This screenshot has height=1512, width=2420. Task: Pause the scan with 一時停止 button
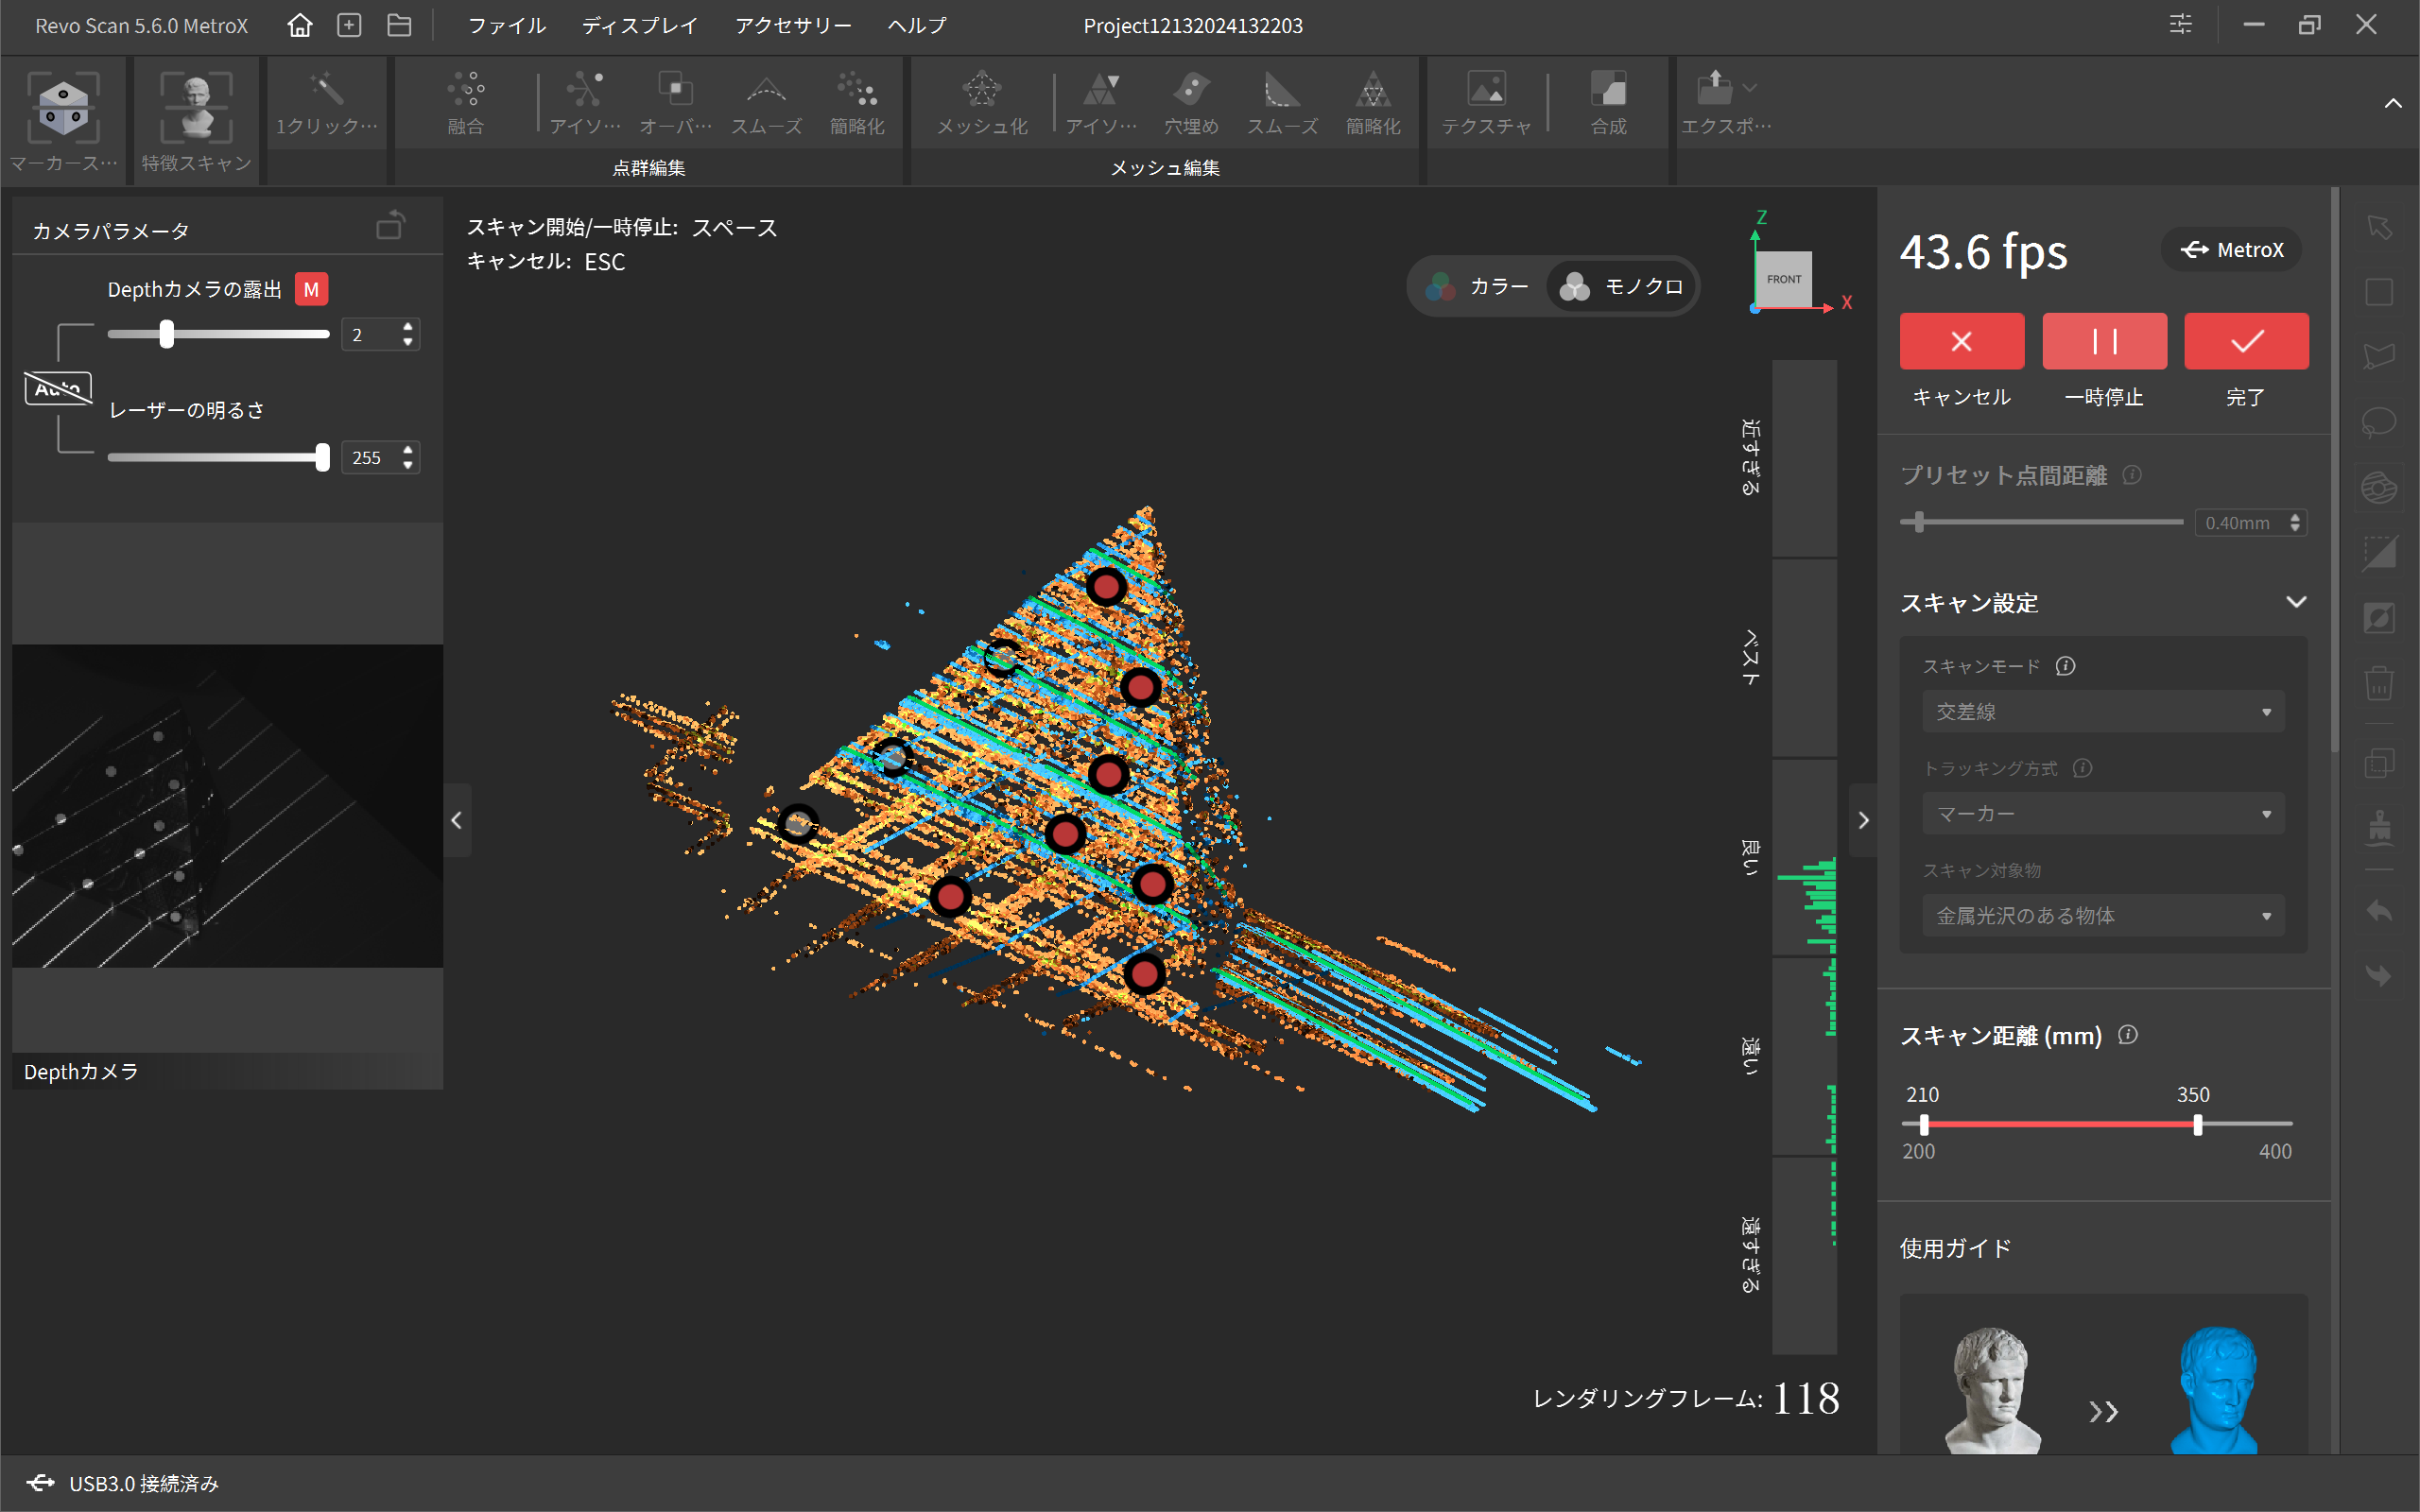[x=2104, y=341]
